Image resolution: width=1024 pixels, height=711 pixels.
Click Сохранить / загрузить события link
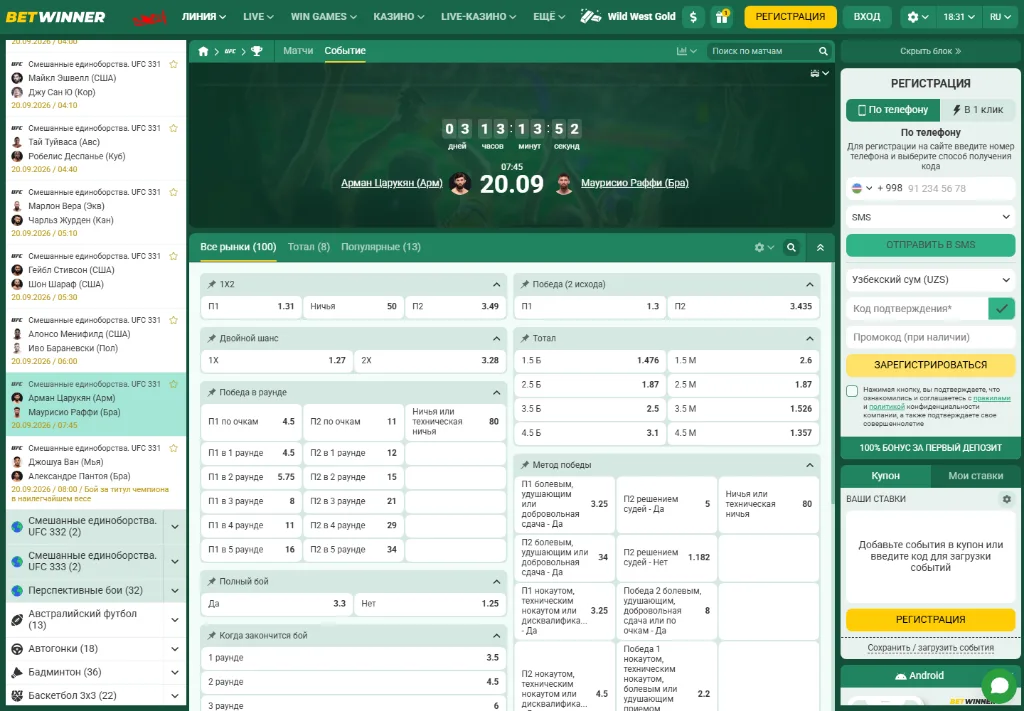[931, 648]
